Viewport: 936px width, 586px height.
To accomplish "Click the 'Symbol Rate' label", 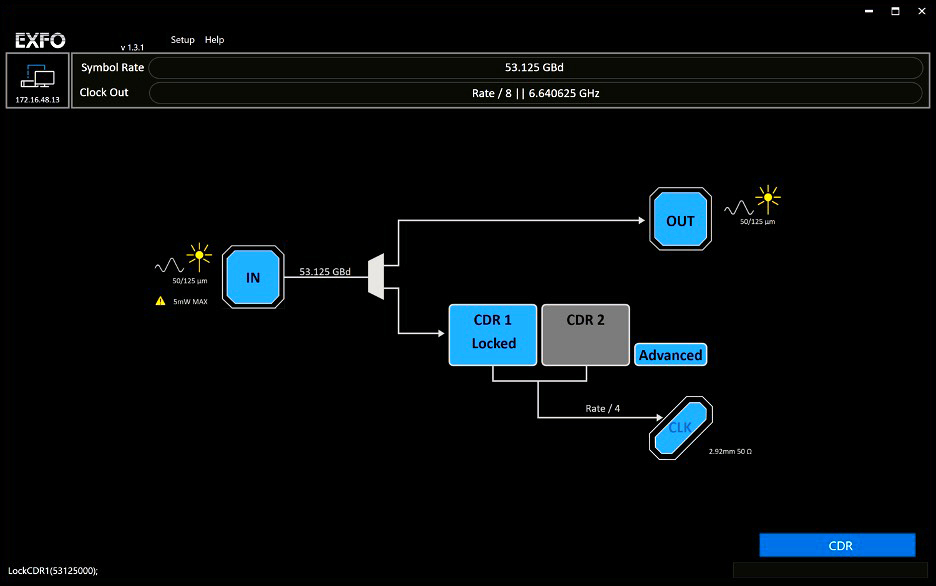I will click(112, 67).
